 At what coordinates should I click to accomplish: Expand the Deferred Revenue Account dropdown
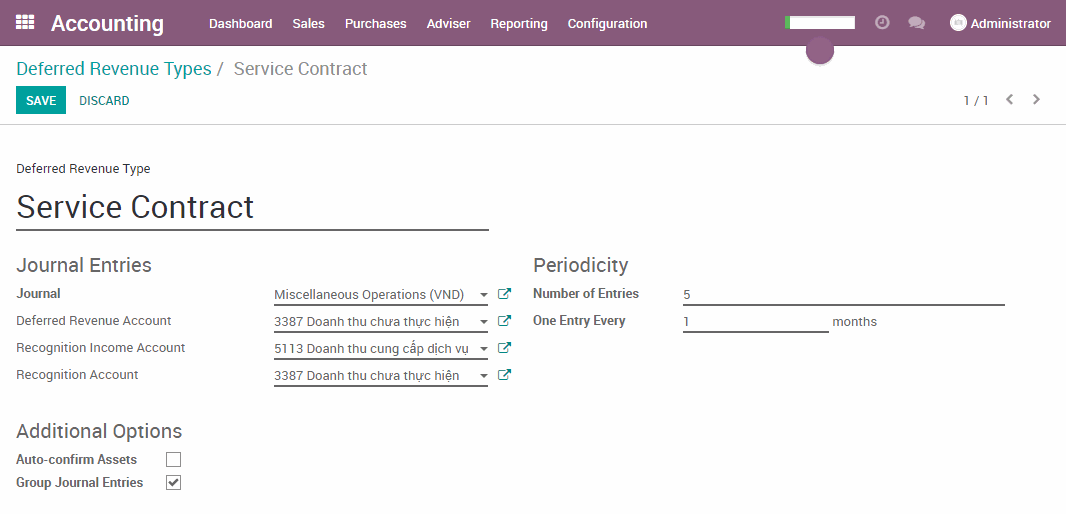coord(483,322)
